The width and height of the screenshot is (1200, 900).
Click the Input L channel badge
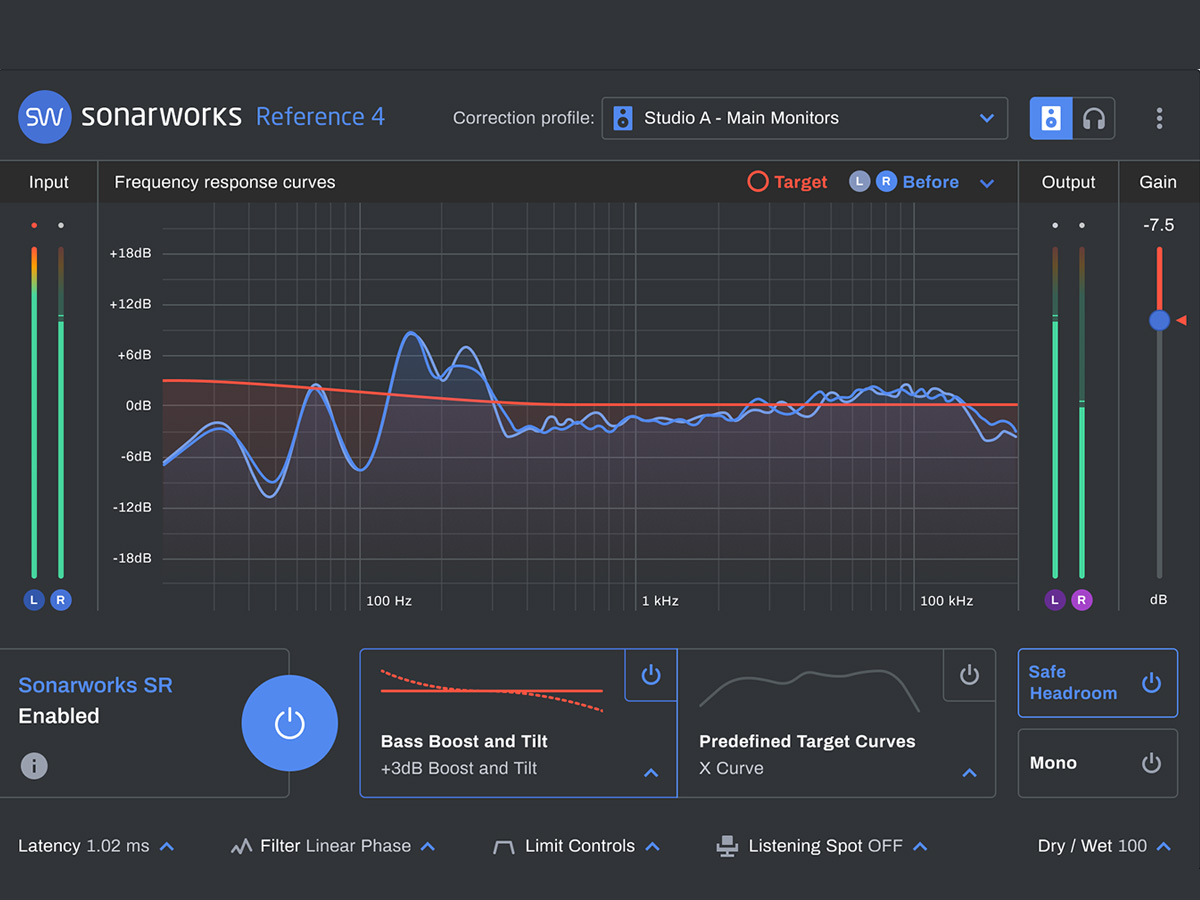pos(34,600)
